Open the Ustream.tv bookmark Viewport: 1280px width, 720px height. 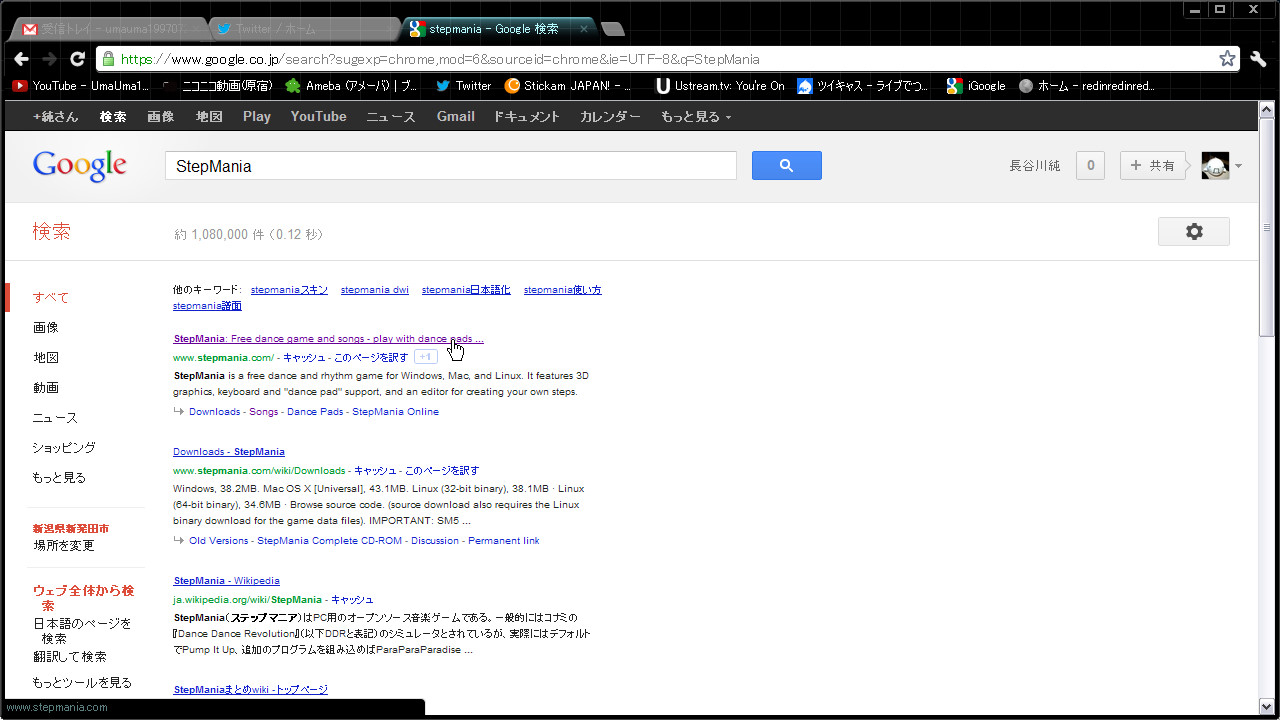pos(720,86)
